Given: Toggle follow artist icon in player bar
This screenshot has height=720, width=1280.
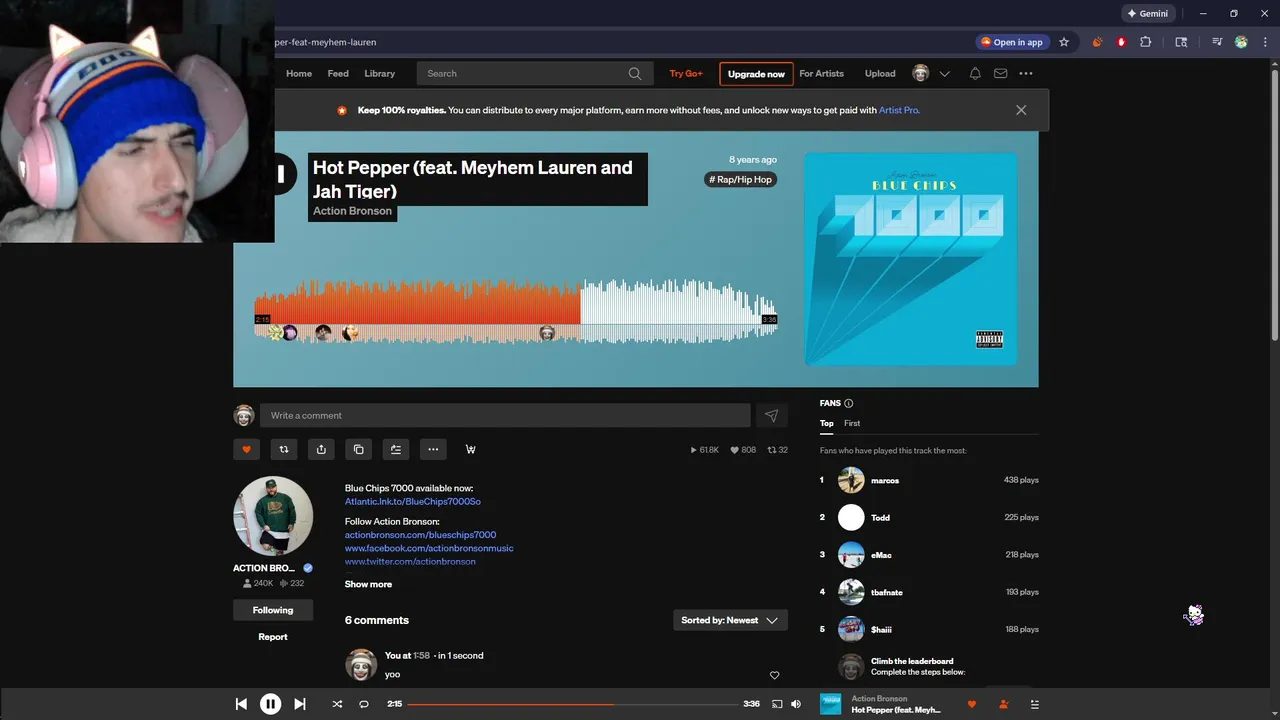Looking at the screenshot, I should [1003, 704].
